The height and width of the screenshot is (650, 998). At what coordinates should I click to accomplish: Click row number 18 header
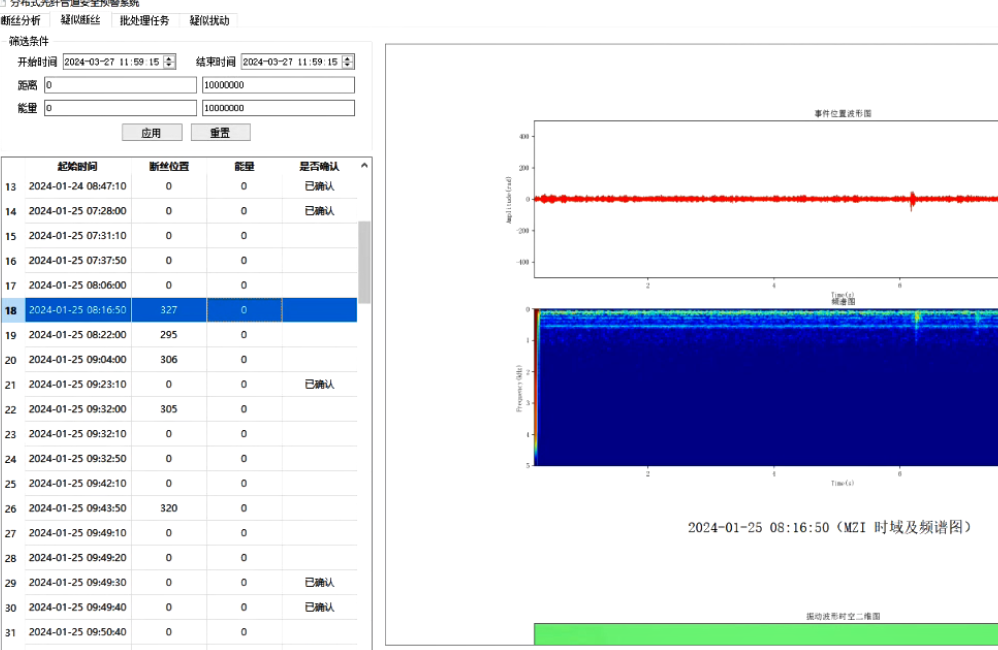[x=11, y=310]
